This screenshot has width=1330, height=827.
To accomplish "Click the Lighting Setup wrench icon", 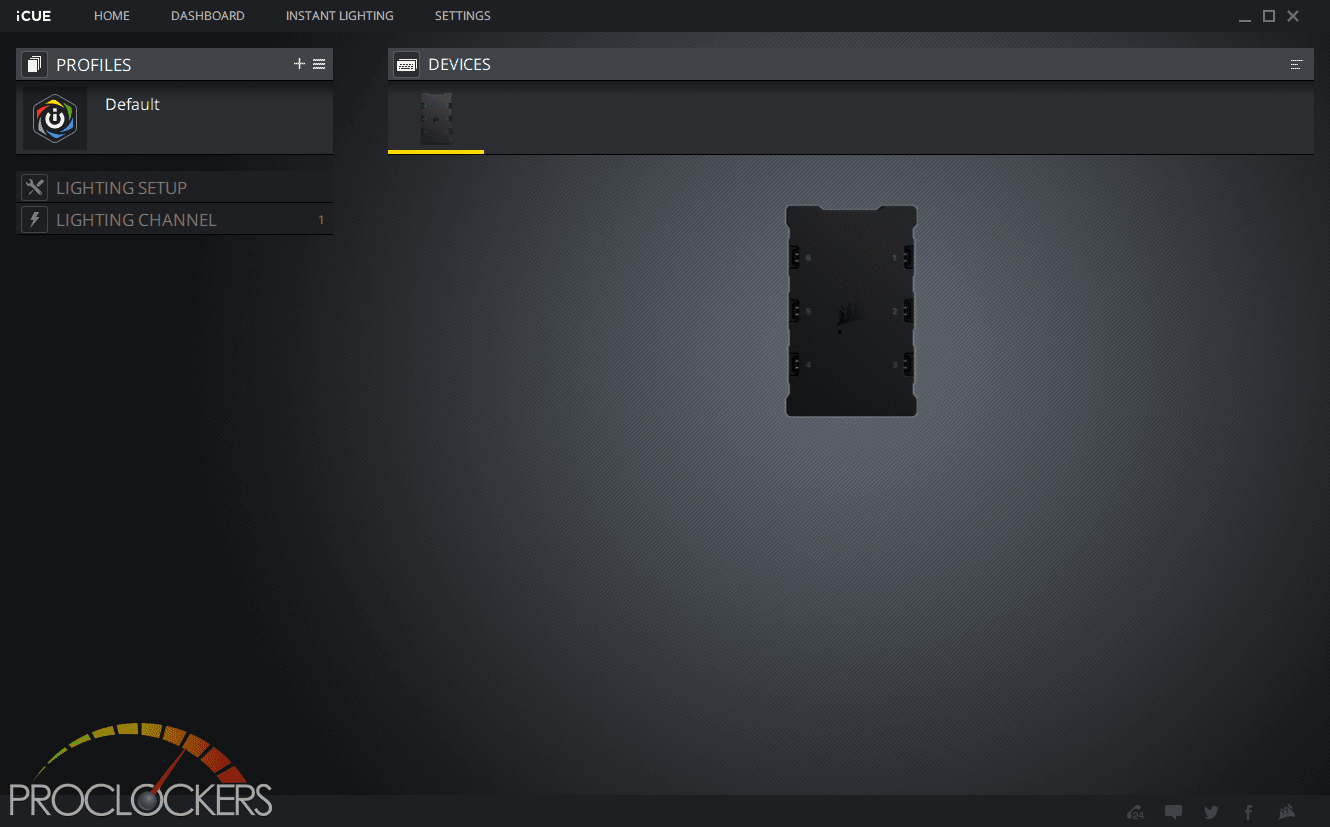I will (x=35, y=187).
